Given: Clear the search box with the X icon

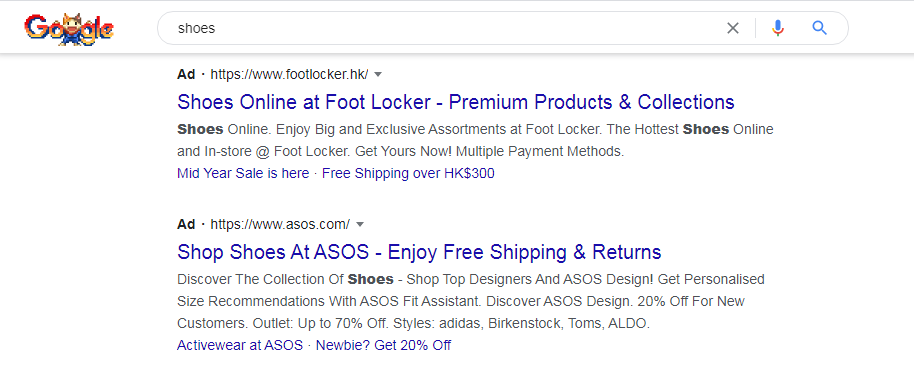Looking at the screenshot, I should pyautogui.click(x=733, y=28).
